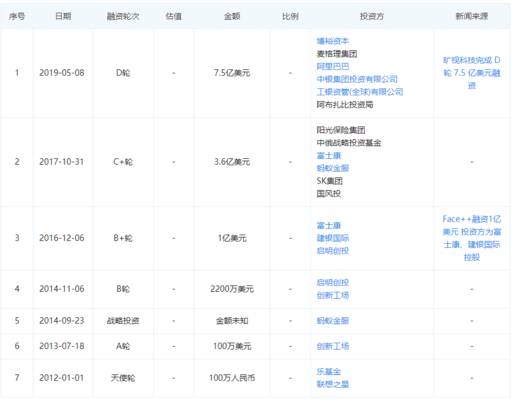Open the 中银集团投资有限公司 link

click(357, 79)
